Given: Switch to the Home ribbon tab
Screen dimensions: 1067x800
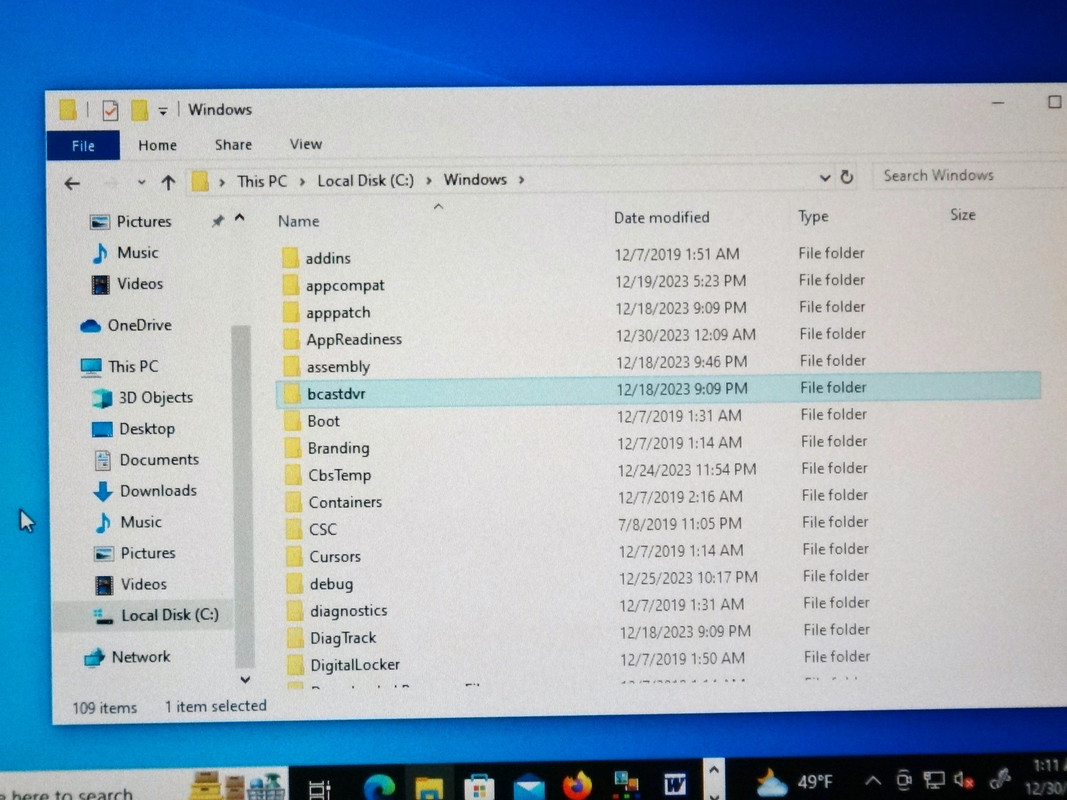Looking at the screenshot, I should point(157,145).
